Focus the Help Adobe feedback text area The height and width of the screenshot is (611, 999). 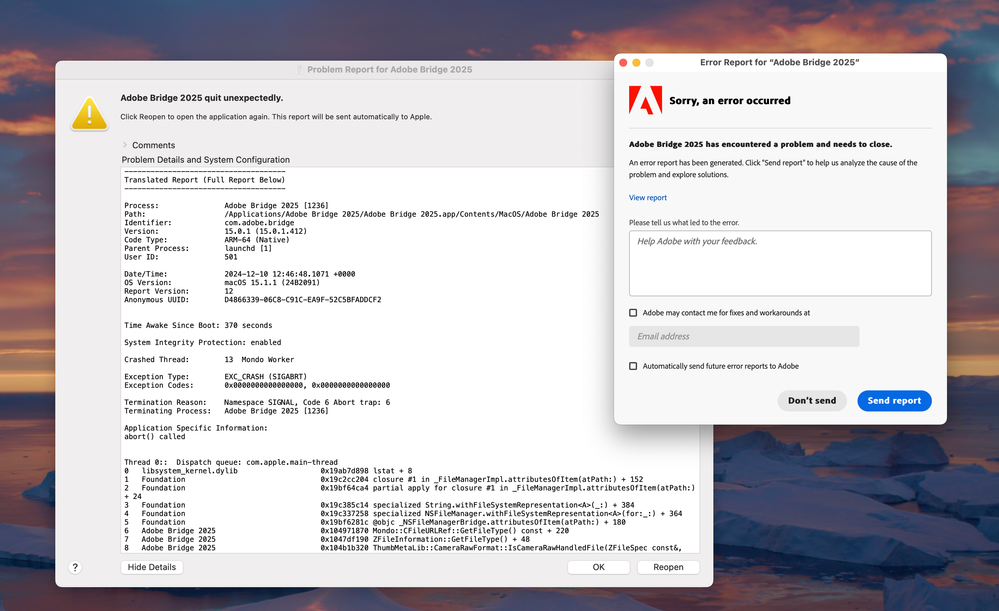coord(780,263)
